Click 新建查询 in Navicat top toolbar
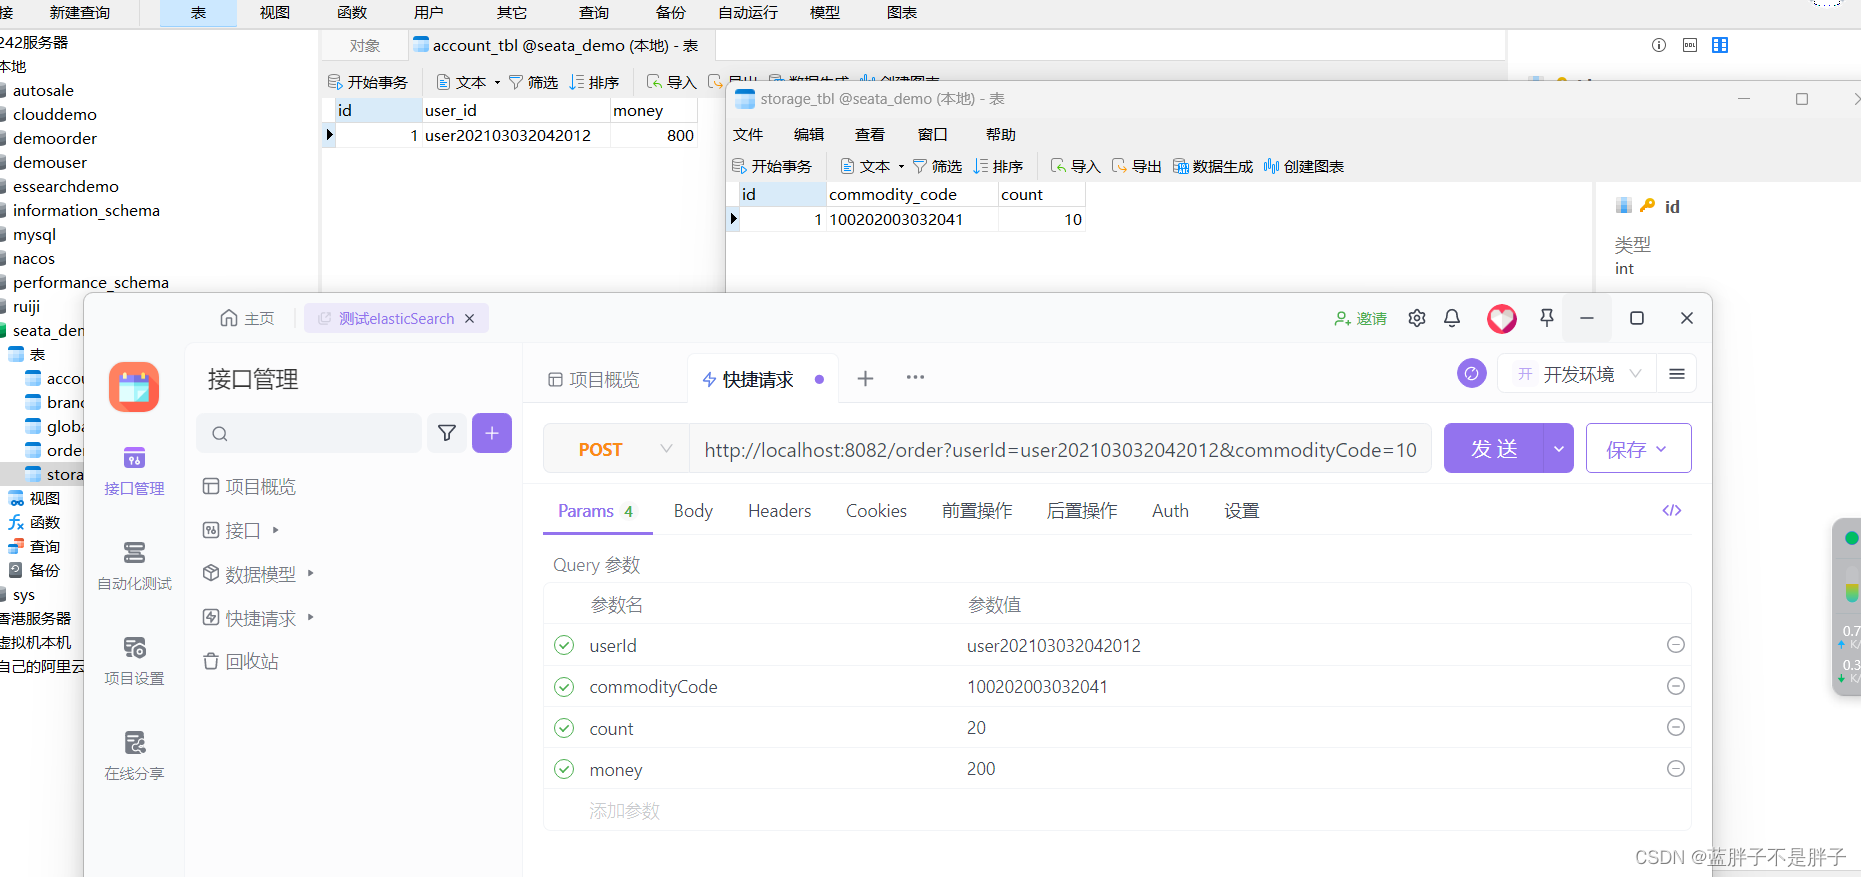This screenshot has height=877, width=1861. pos(80,12)
